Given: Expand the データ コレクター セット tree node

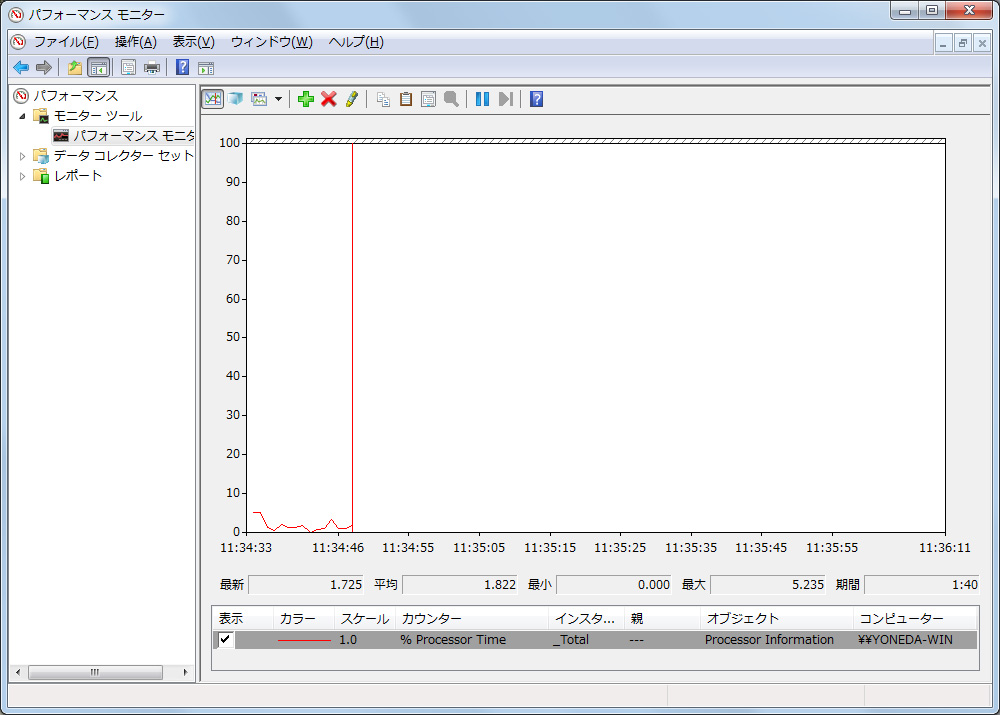Looking at the screenshot, I should point(23,156).
